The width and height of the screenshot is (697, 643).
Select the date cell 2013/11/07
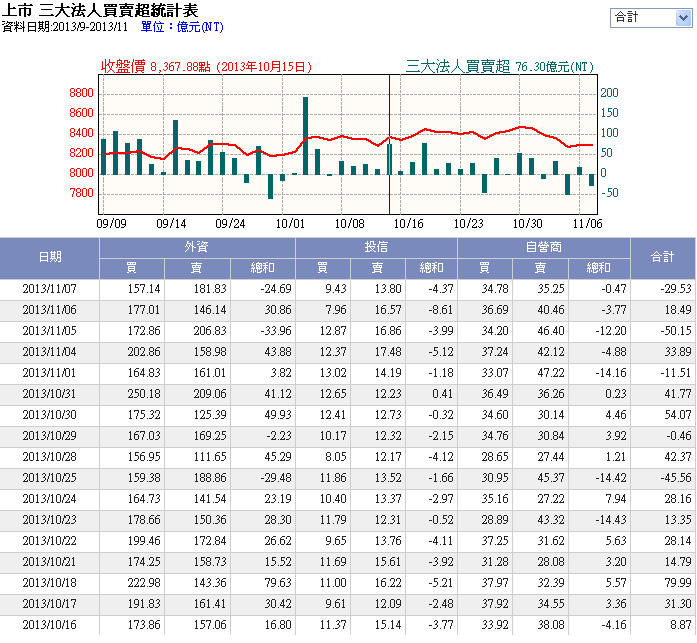pyautogui.click(x=50, y=289)
